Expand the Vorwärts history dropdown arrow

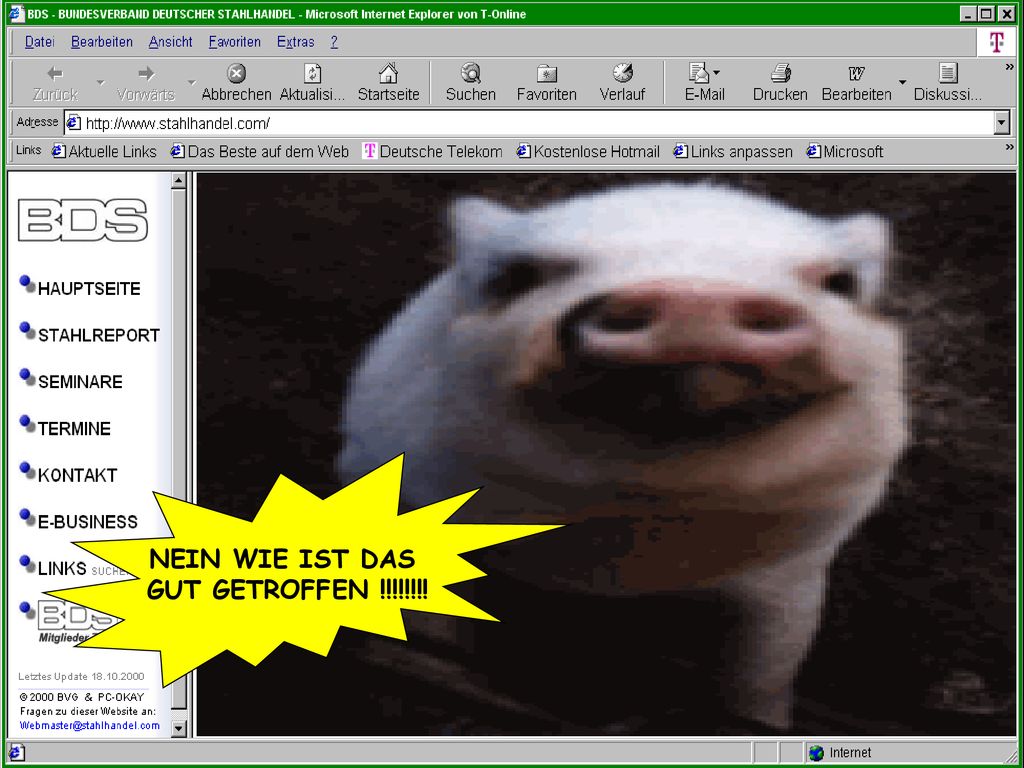pyautogui.click(x=191, y=82)
